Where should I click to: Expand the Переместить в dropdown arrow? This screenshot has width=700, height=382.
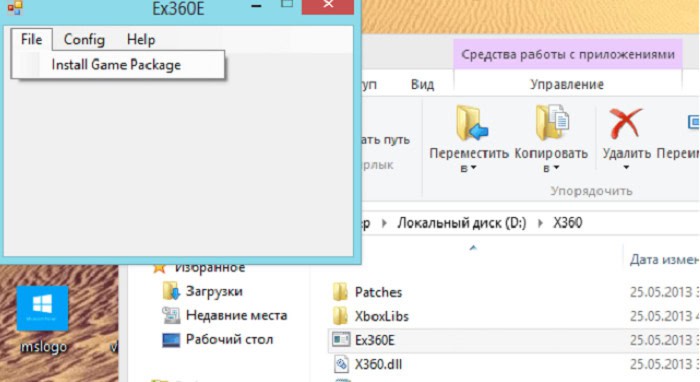[x=474, y=168]
